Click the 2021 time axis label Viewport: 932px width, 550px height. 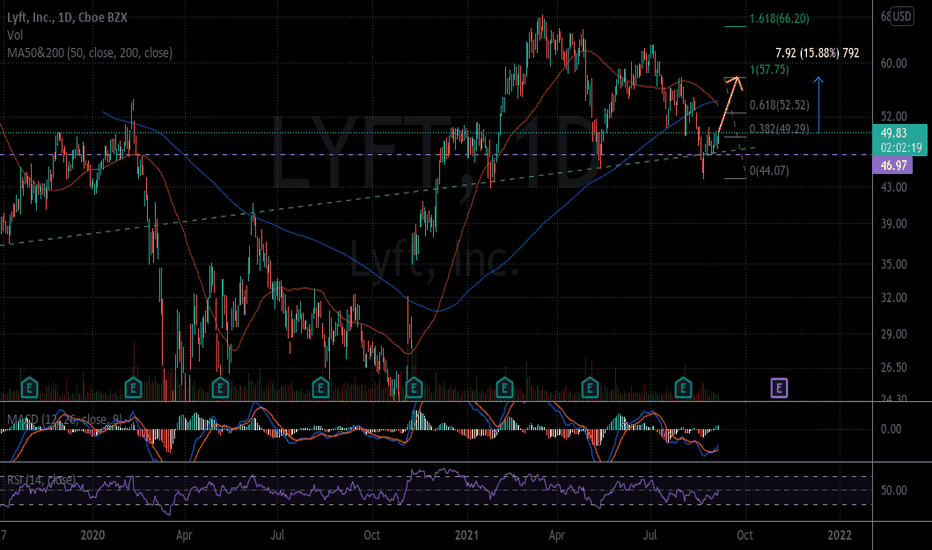(467, 535)
